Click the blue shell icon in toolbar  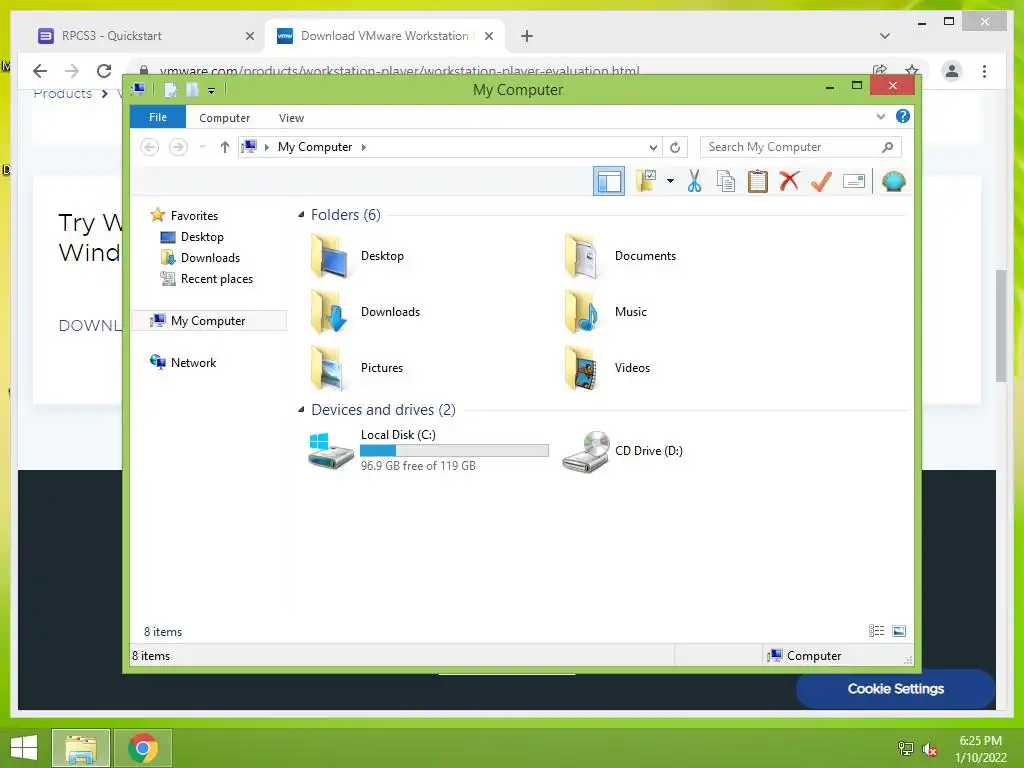893,181
